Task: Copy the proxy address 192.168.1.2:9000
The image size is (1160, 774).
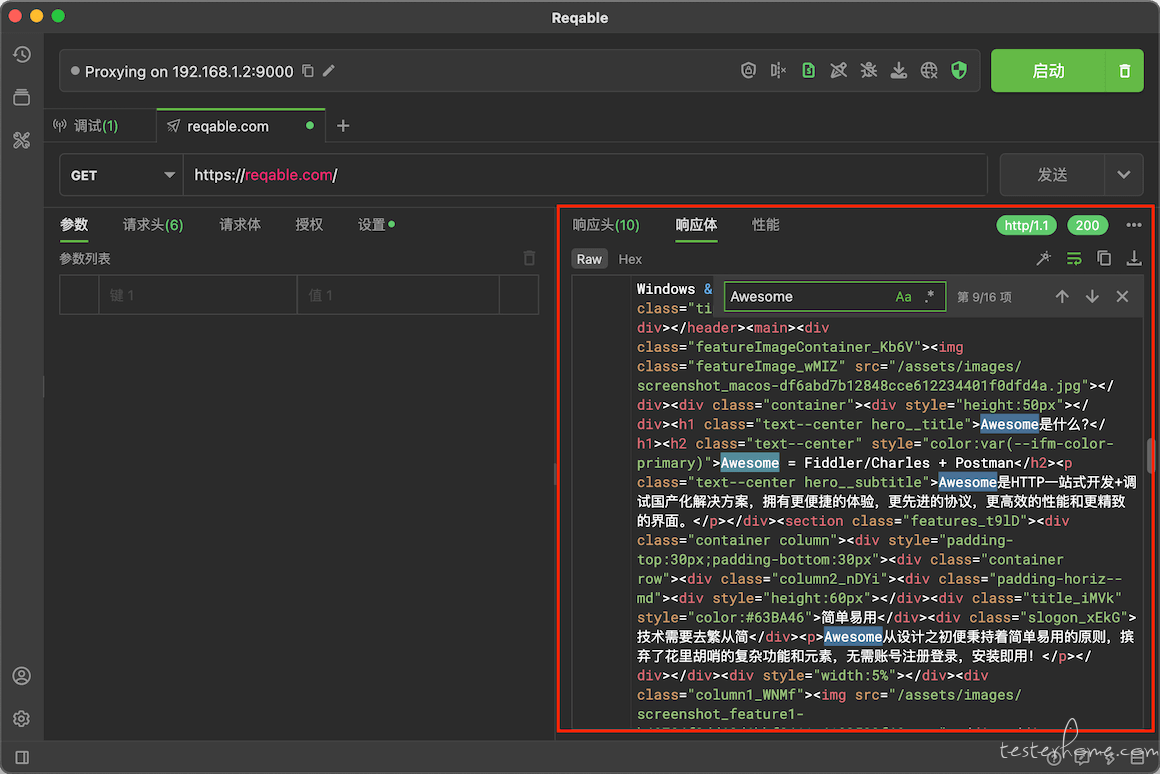Action: 308,71
